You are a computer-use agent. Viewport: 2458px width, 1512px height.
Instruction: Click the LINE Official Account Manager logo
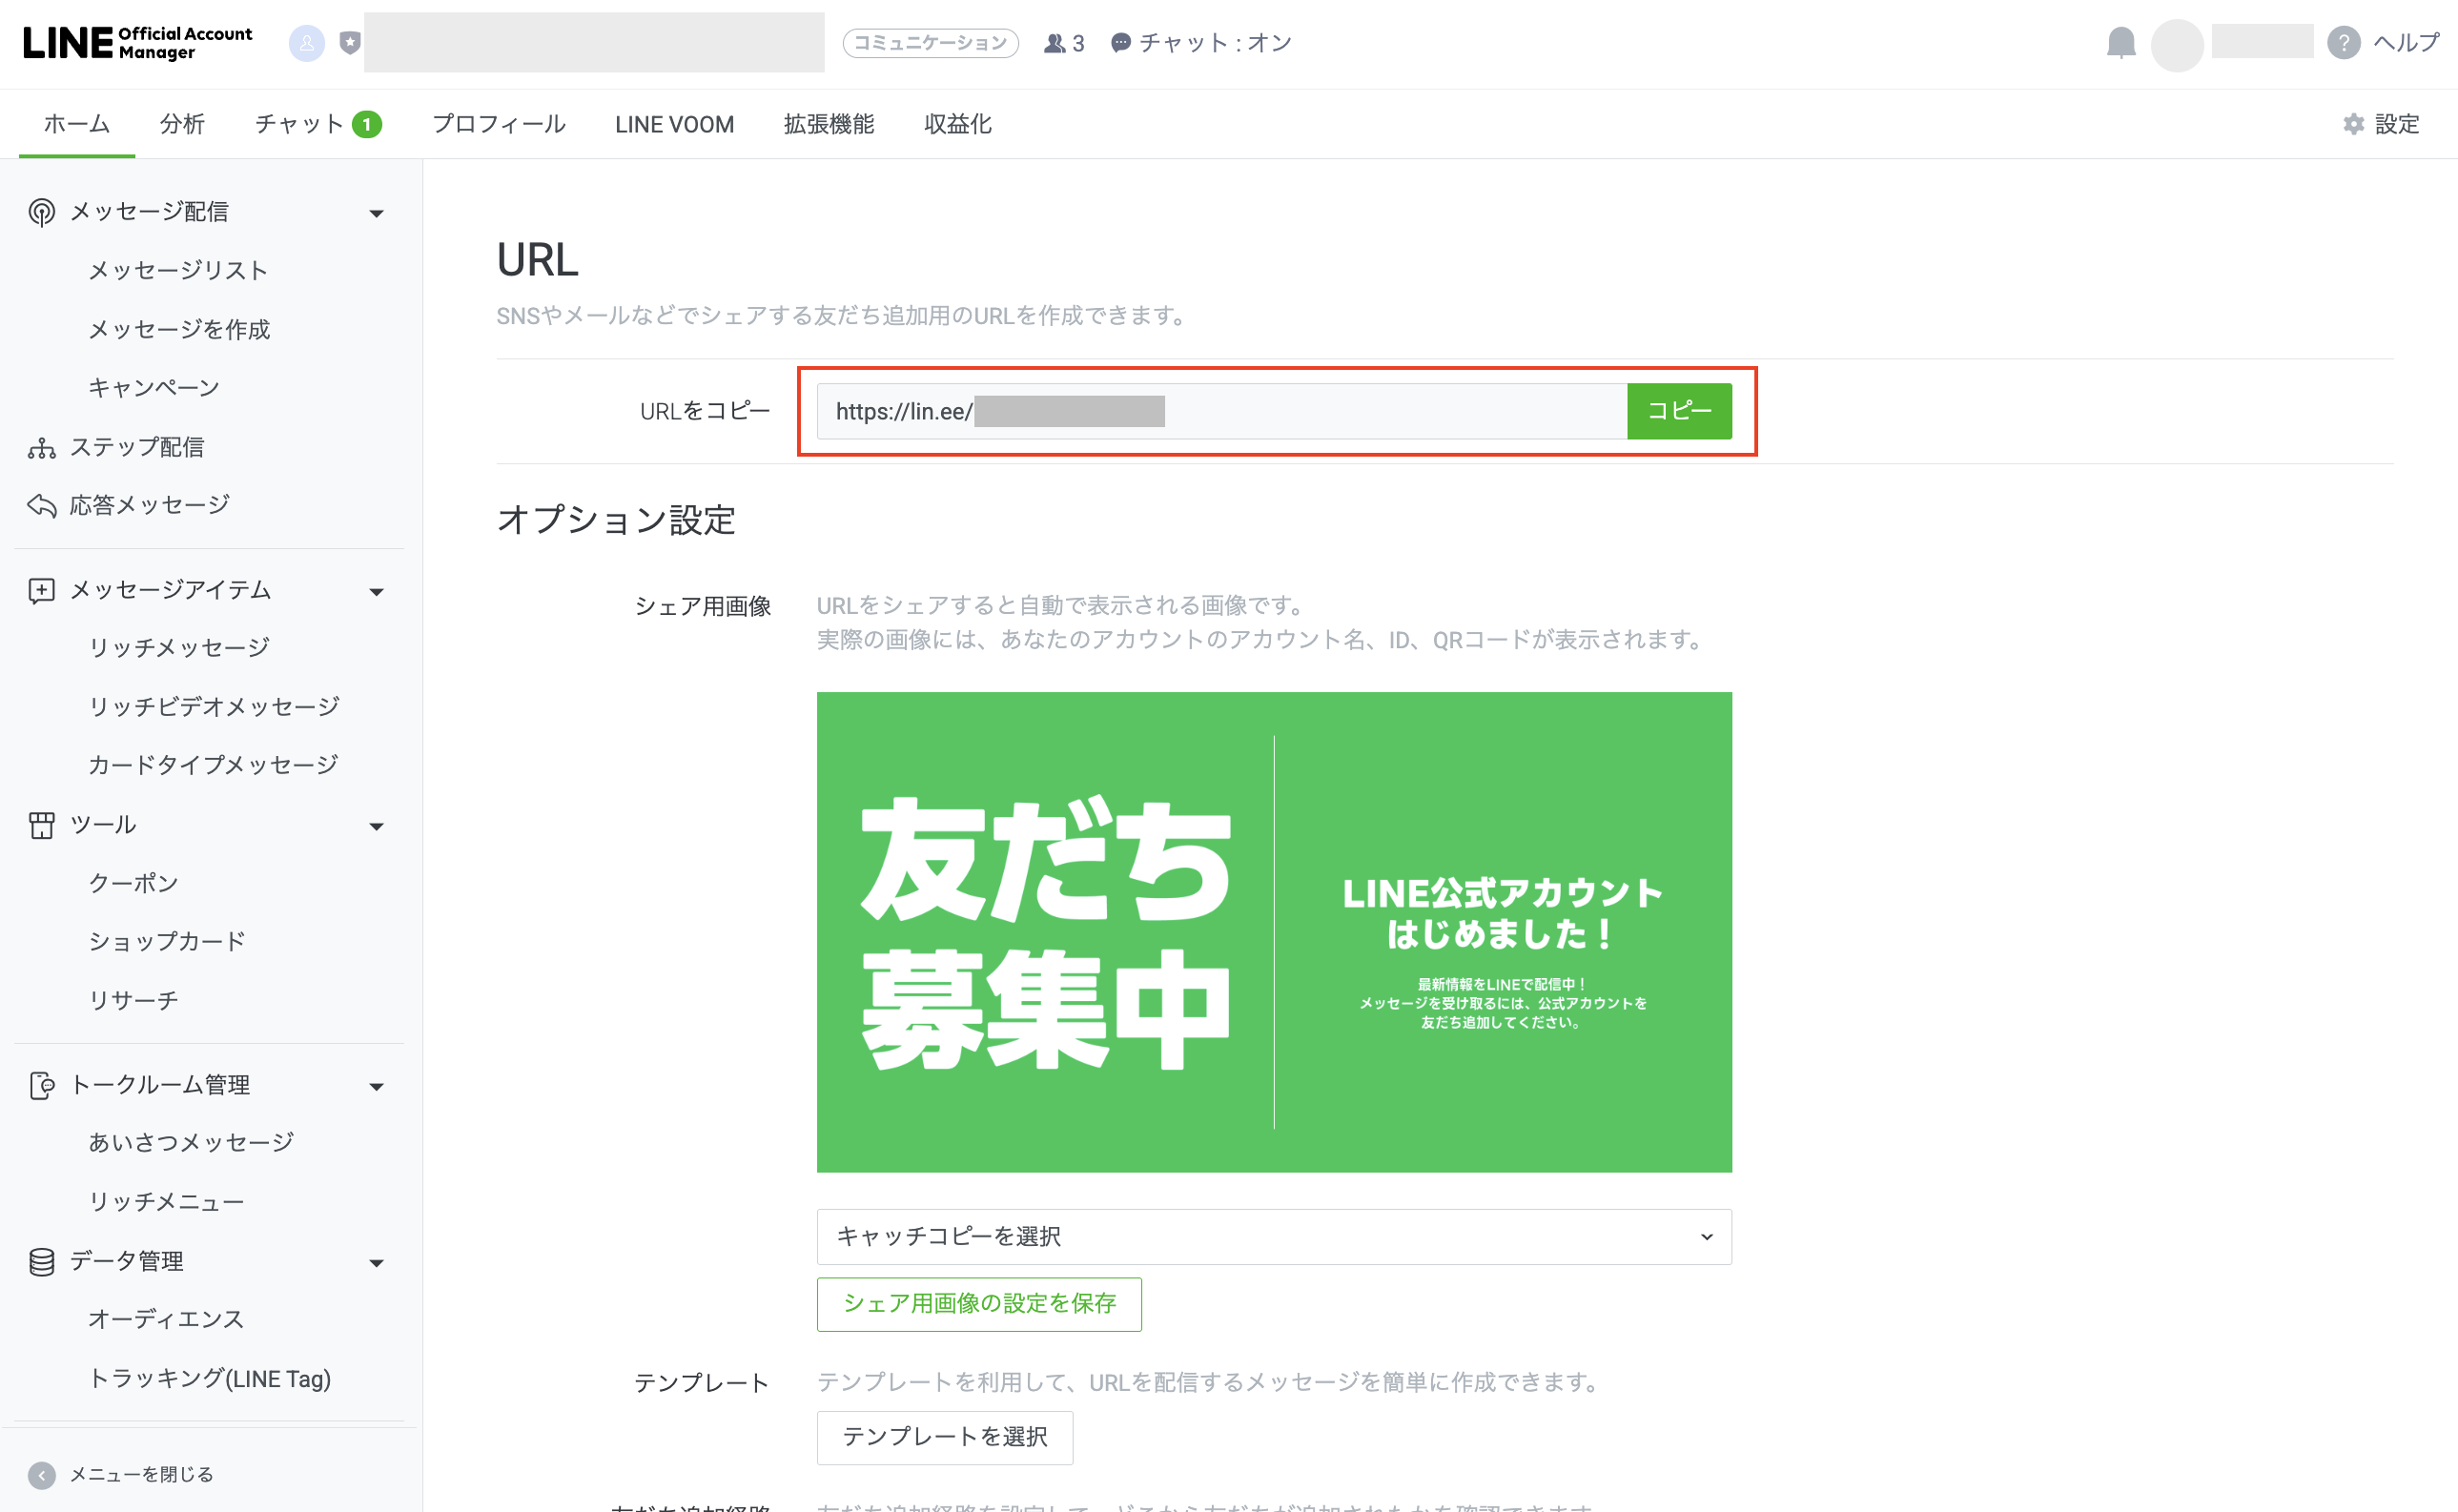coord(138,42)
